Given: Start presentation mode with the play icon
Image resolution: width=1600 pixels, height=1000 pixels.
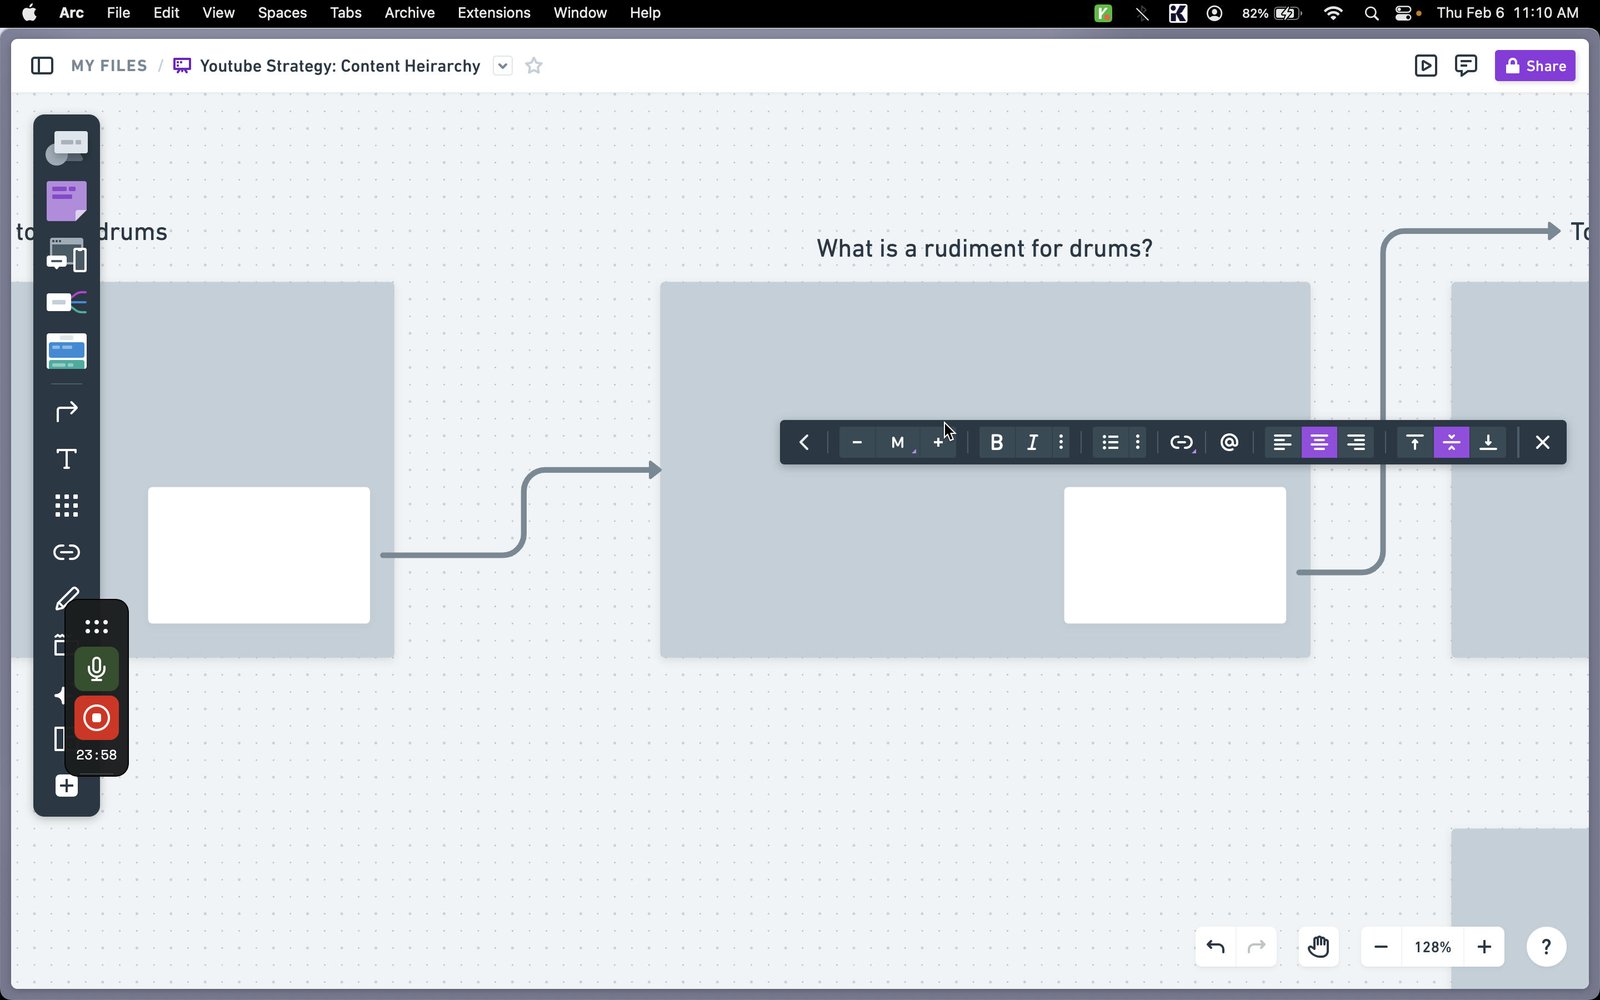Looking at the screenshot, I should pyautogui.click(x=1426, y=66).
